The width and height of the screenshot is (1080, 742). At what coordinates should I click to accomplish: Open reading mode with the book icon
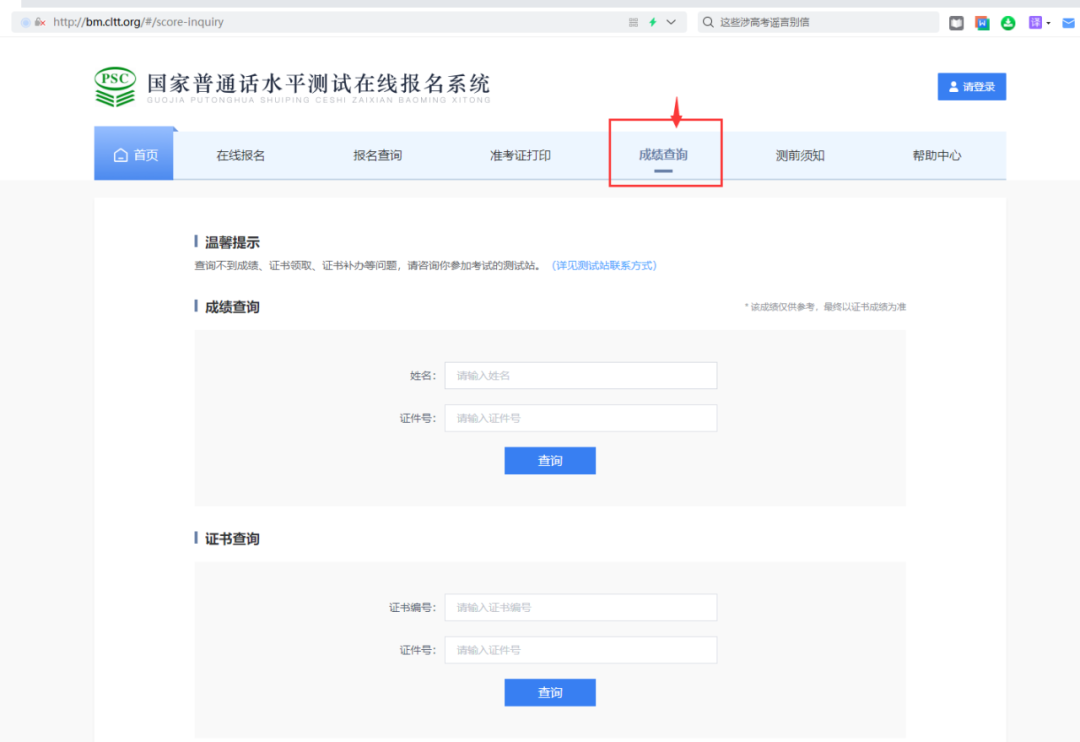956,21
